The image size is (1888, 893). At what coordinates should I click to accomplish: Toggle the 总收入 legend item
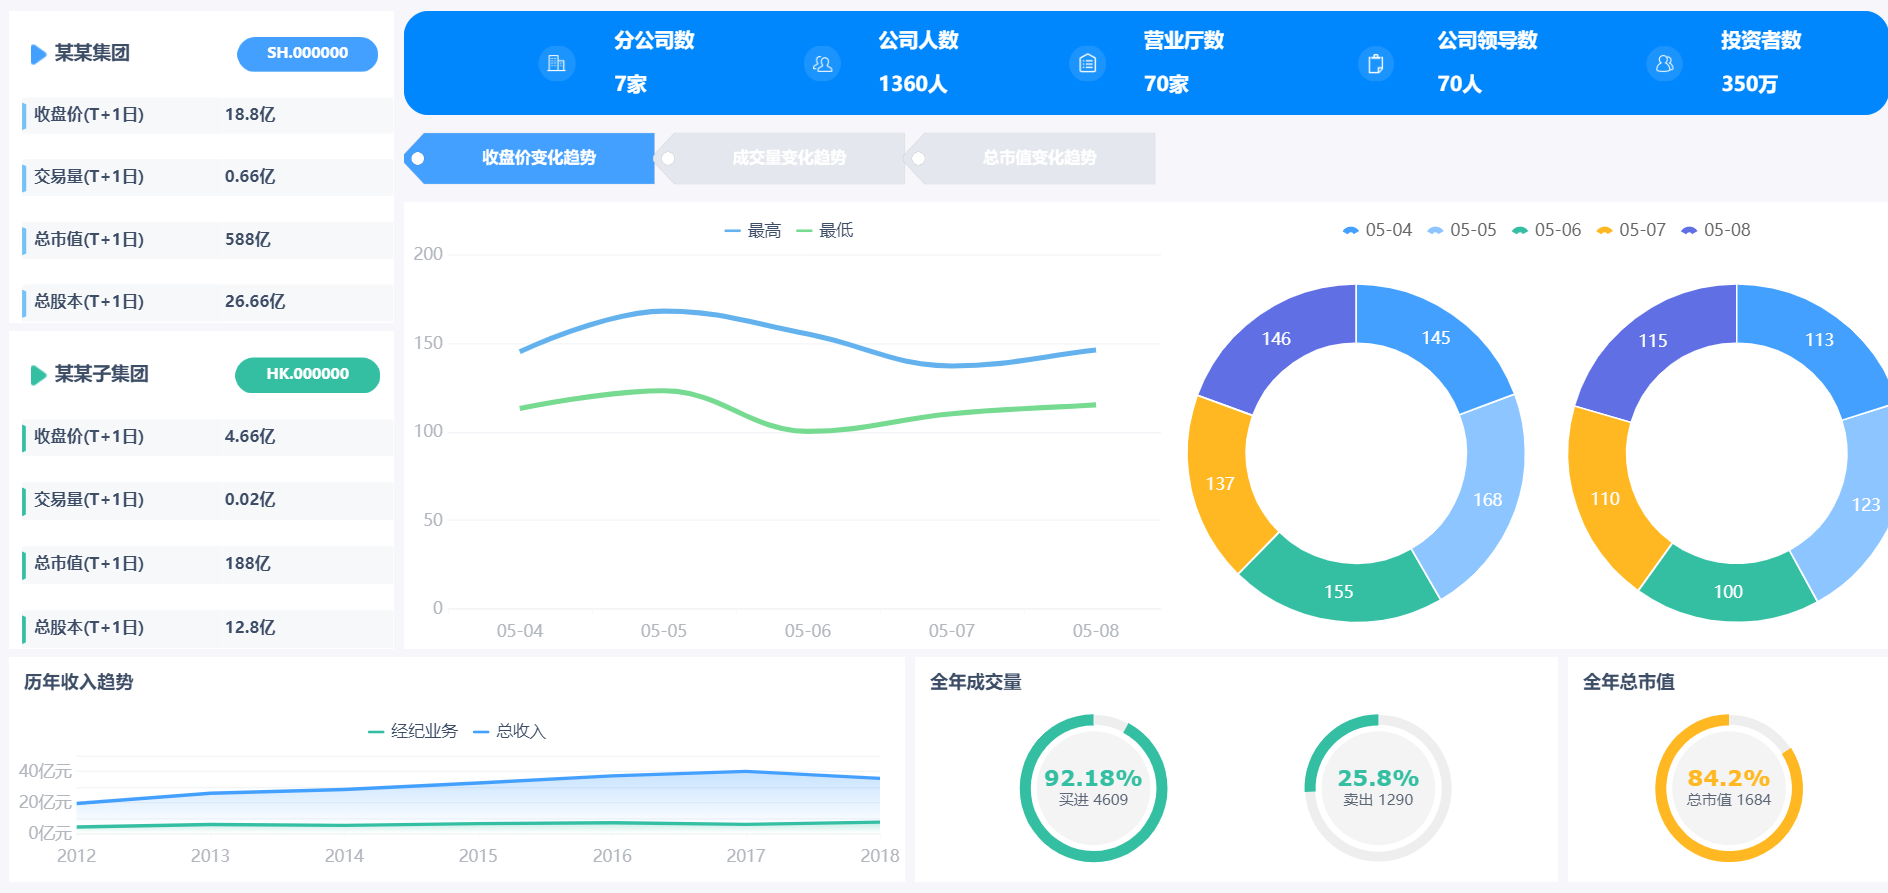510,732
